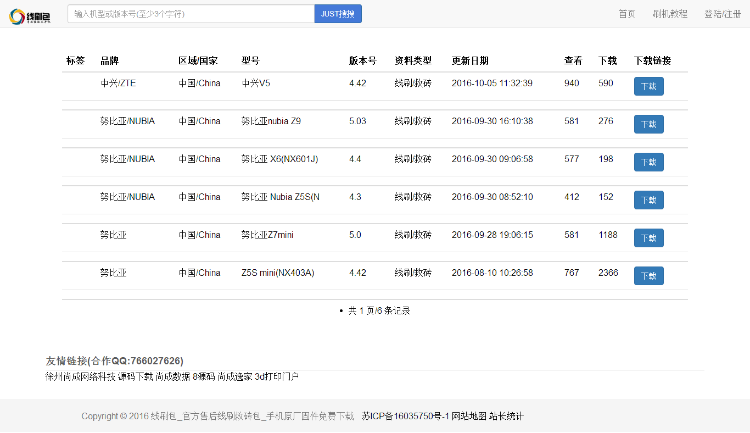Image resolution: width=750 pixels, height=433 pixels.
Task: Click the version number 4.4
Action: click(355, 159)
